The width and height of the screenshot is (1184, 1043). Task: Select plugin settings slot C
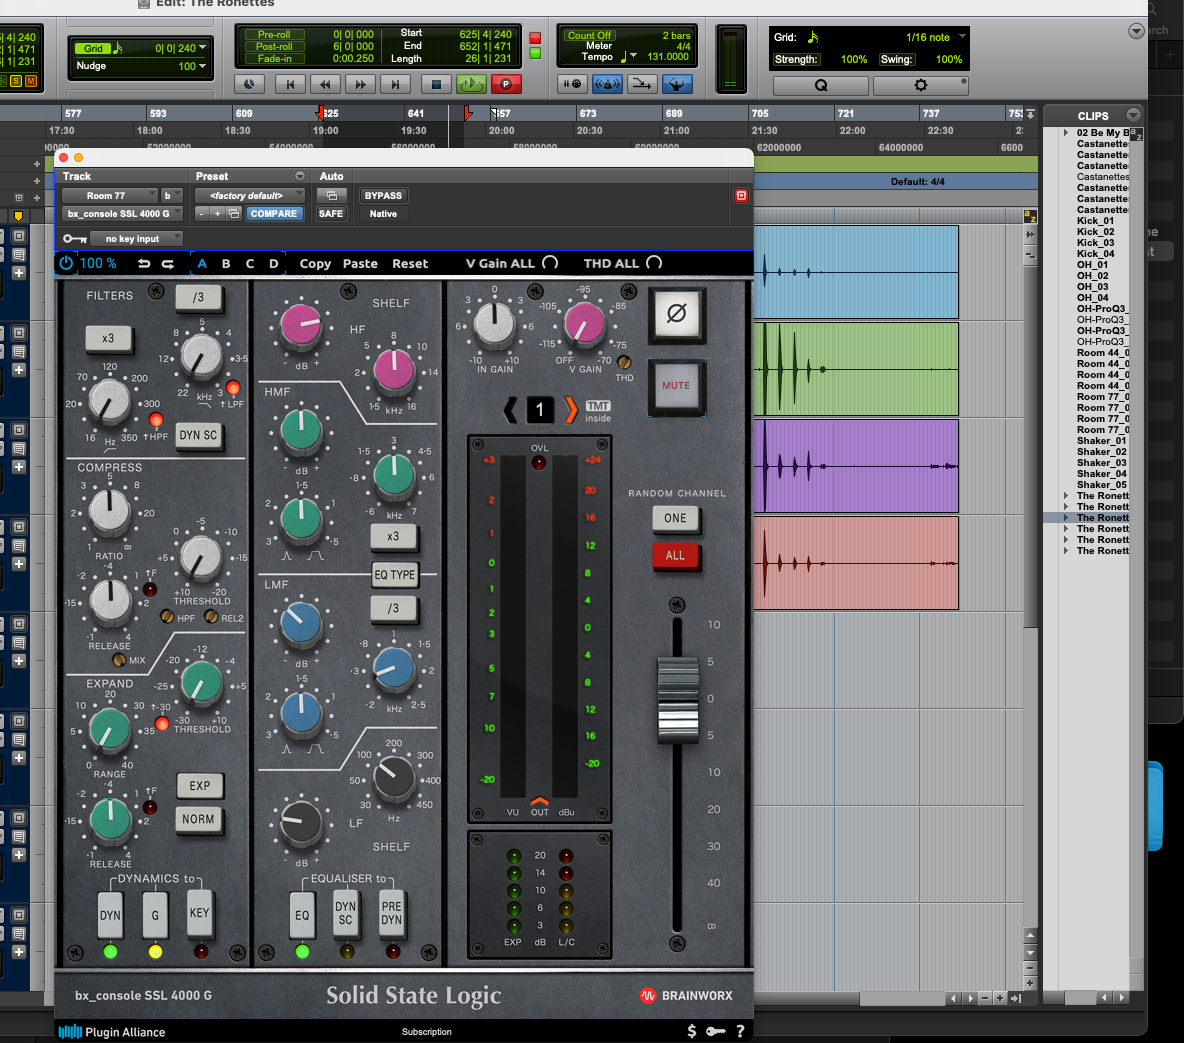click(x=250, y=264)
